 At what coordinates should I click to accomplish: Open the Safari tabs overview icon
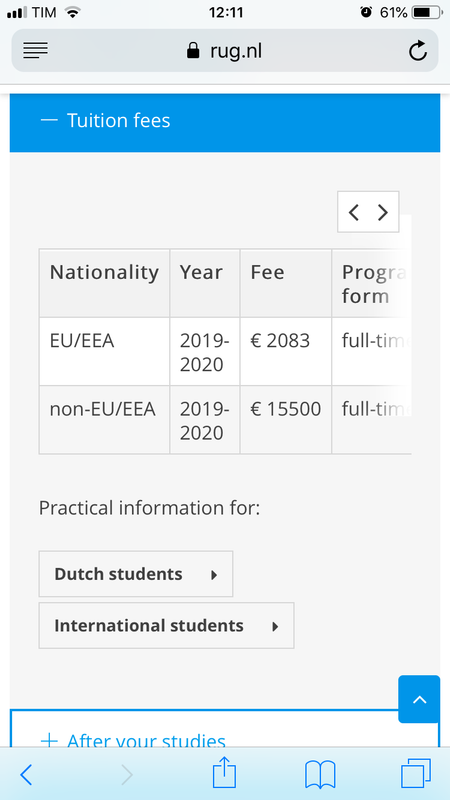click(416, 773)
